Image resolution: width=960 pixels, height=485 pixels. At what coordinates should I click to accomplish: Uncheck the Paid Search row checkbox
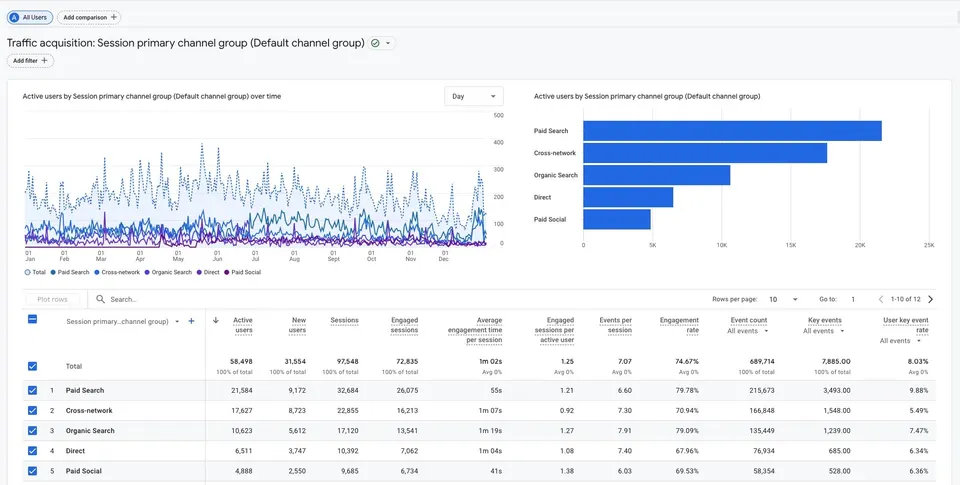click(32, 390)
